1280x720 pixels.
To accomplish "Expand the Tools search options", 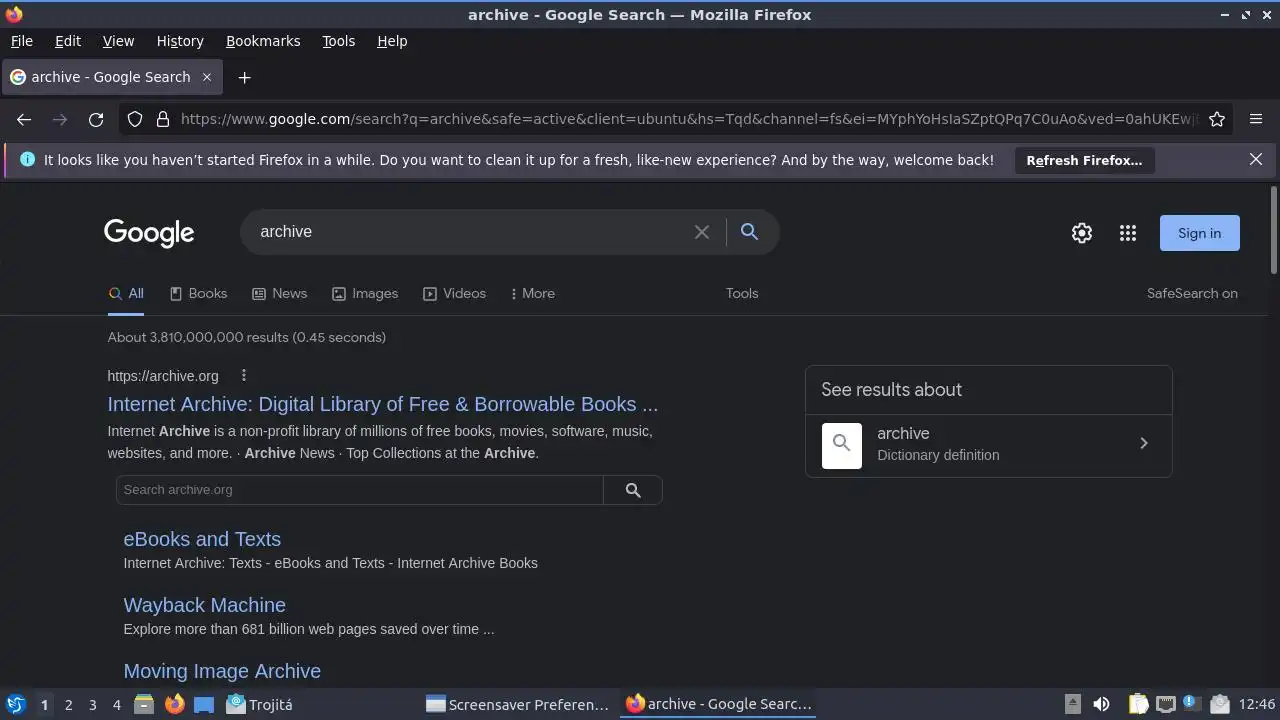I will [x=742, y=293].
